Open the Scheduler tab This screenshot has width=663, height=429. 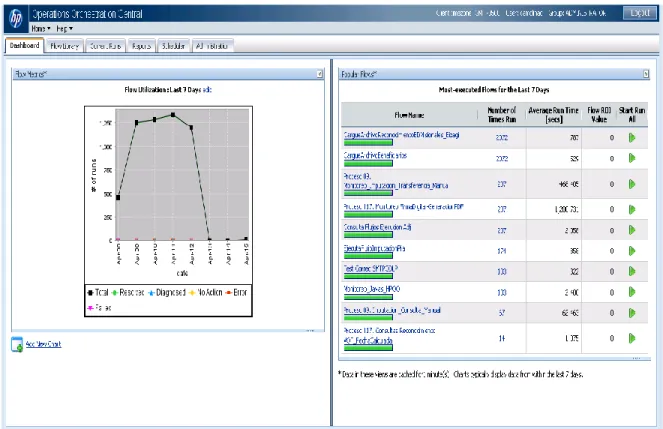(173, 46)
